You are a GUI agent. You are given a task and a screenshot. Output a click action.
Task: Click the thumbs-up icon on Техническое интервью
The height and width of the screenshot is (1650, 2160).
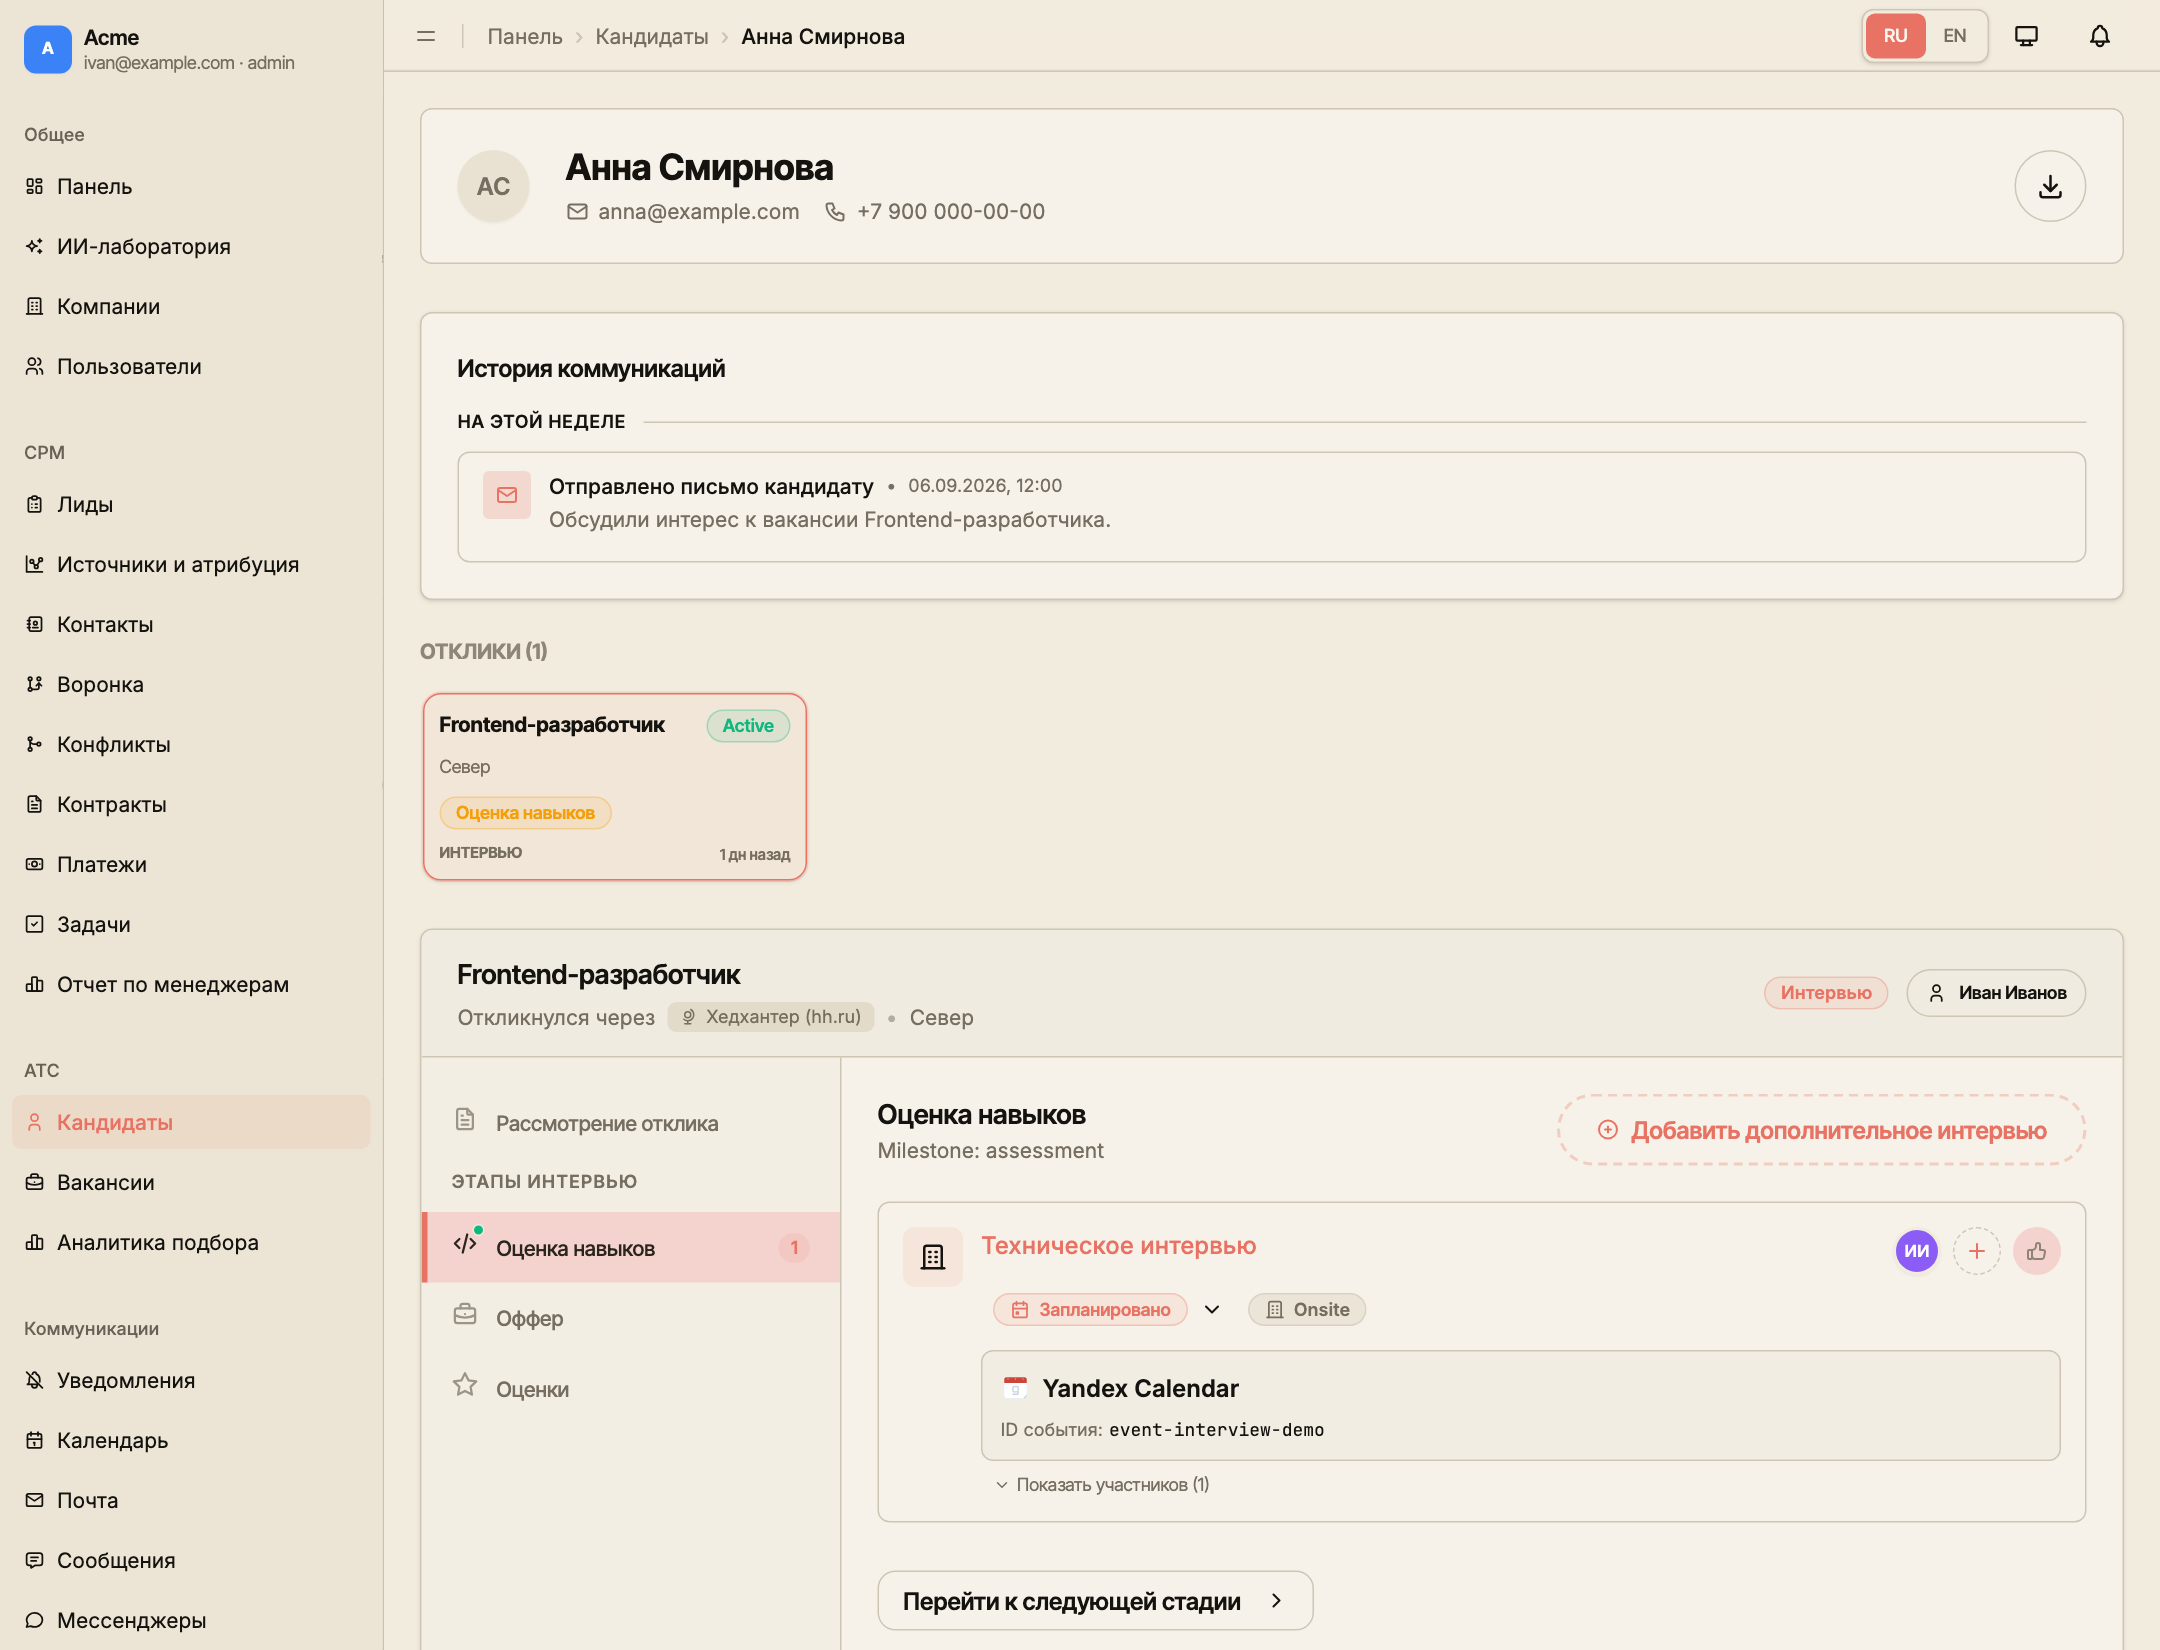tap(2036, 1251)
